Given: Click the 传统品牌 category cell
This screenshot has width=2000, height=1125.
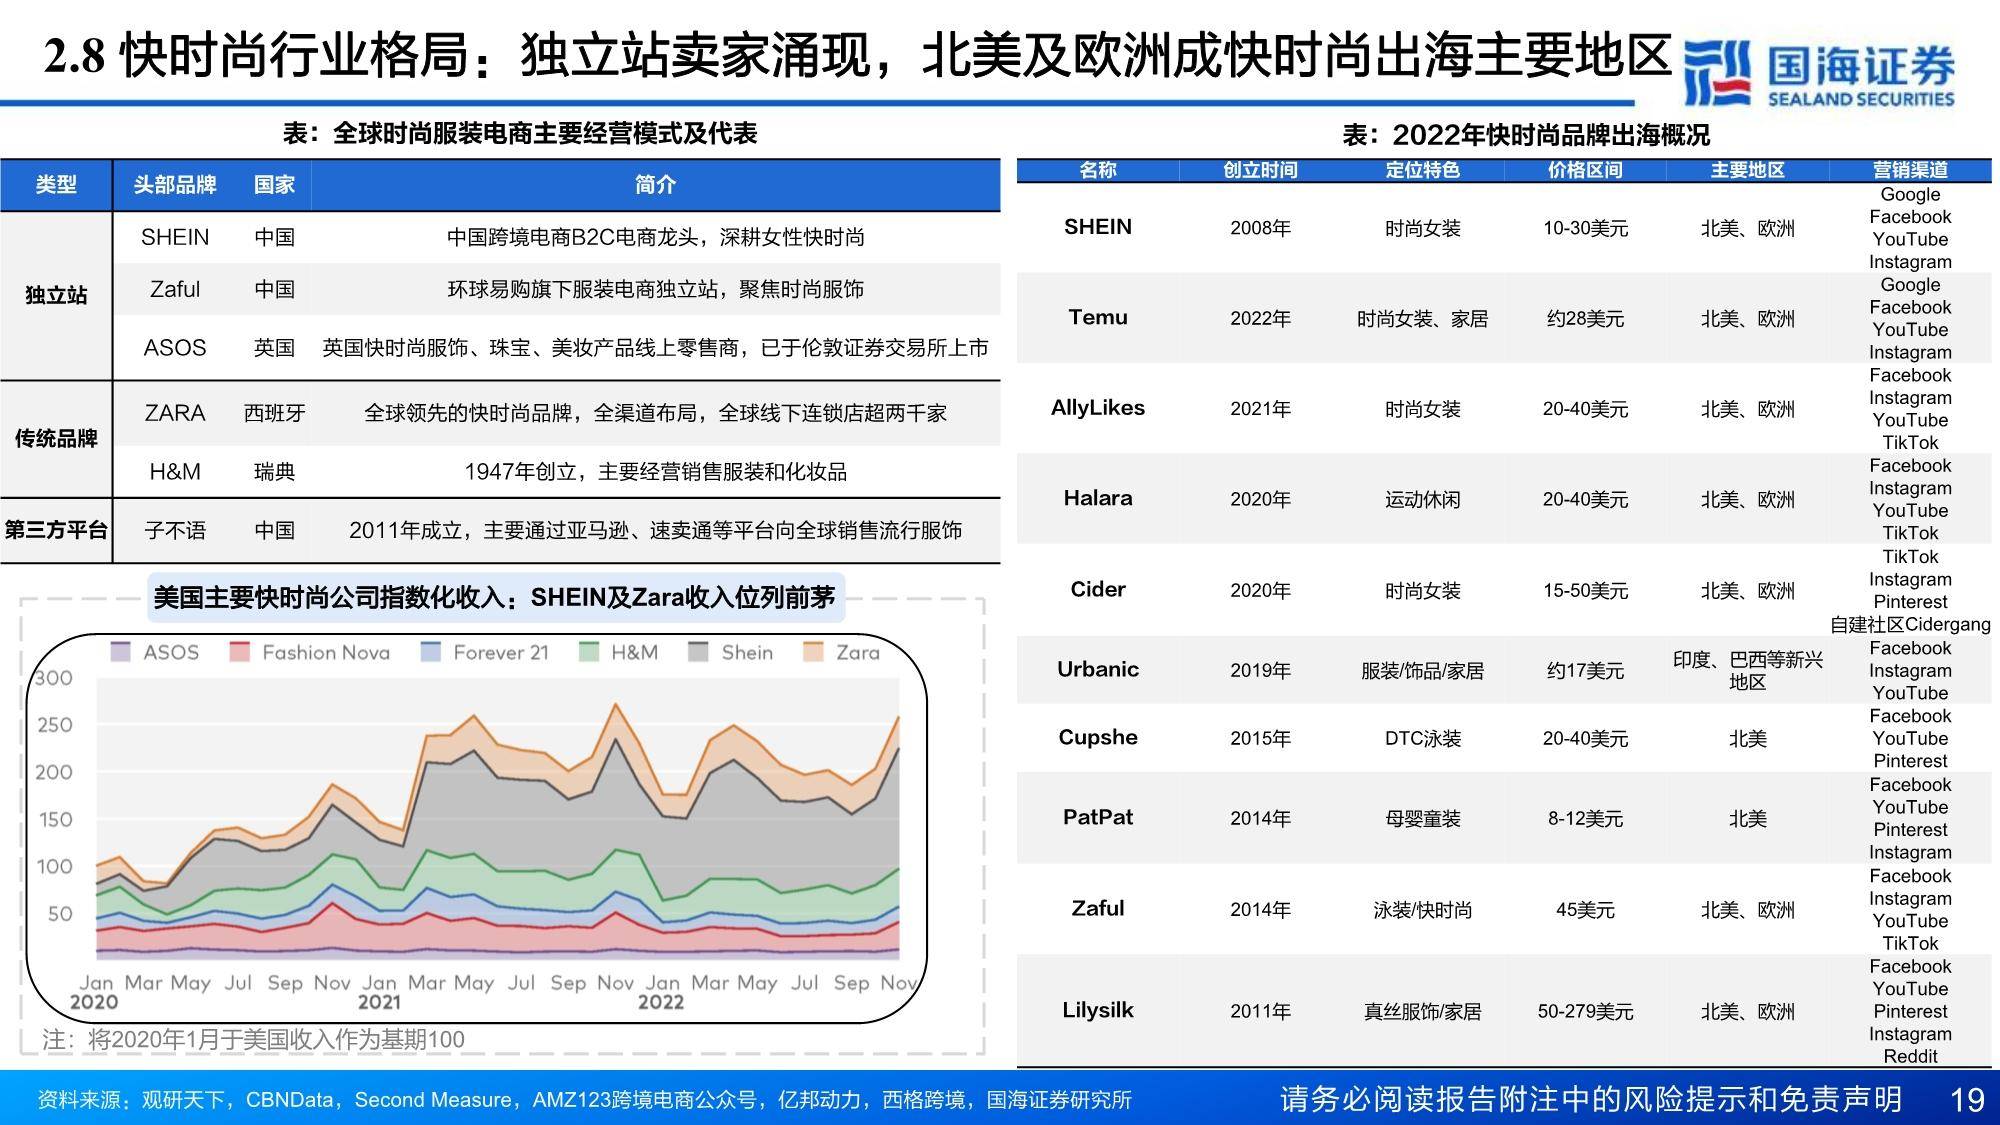Looking at the screenshot, I should (56, 438).
